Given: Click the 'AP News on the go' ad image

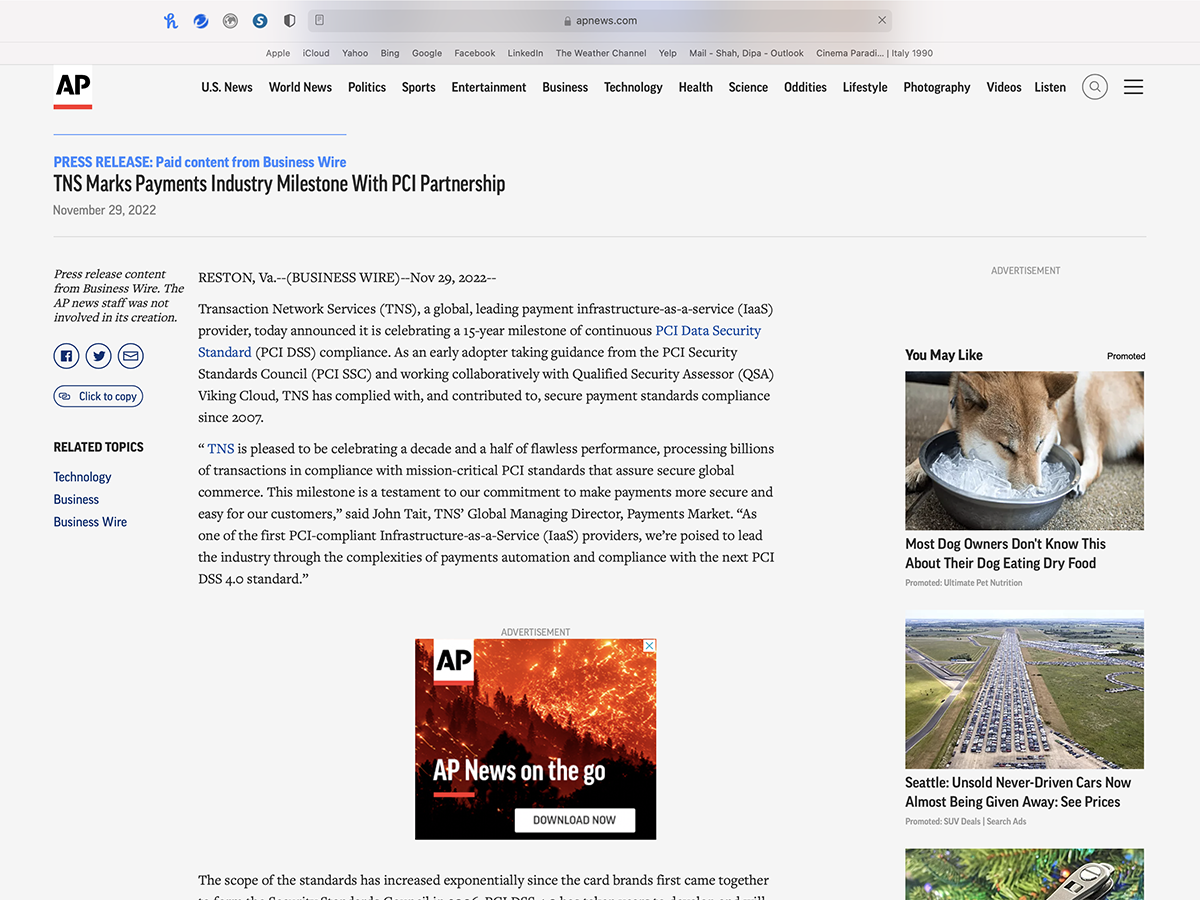Looking at the screenshot, I should [536, 739].
